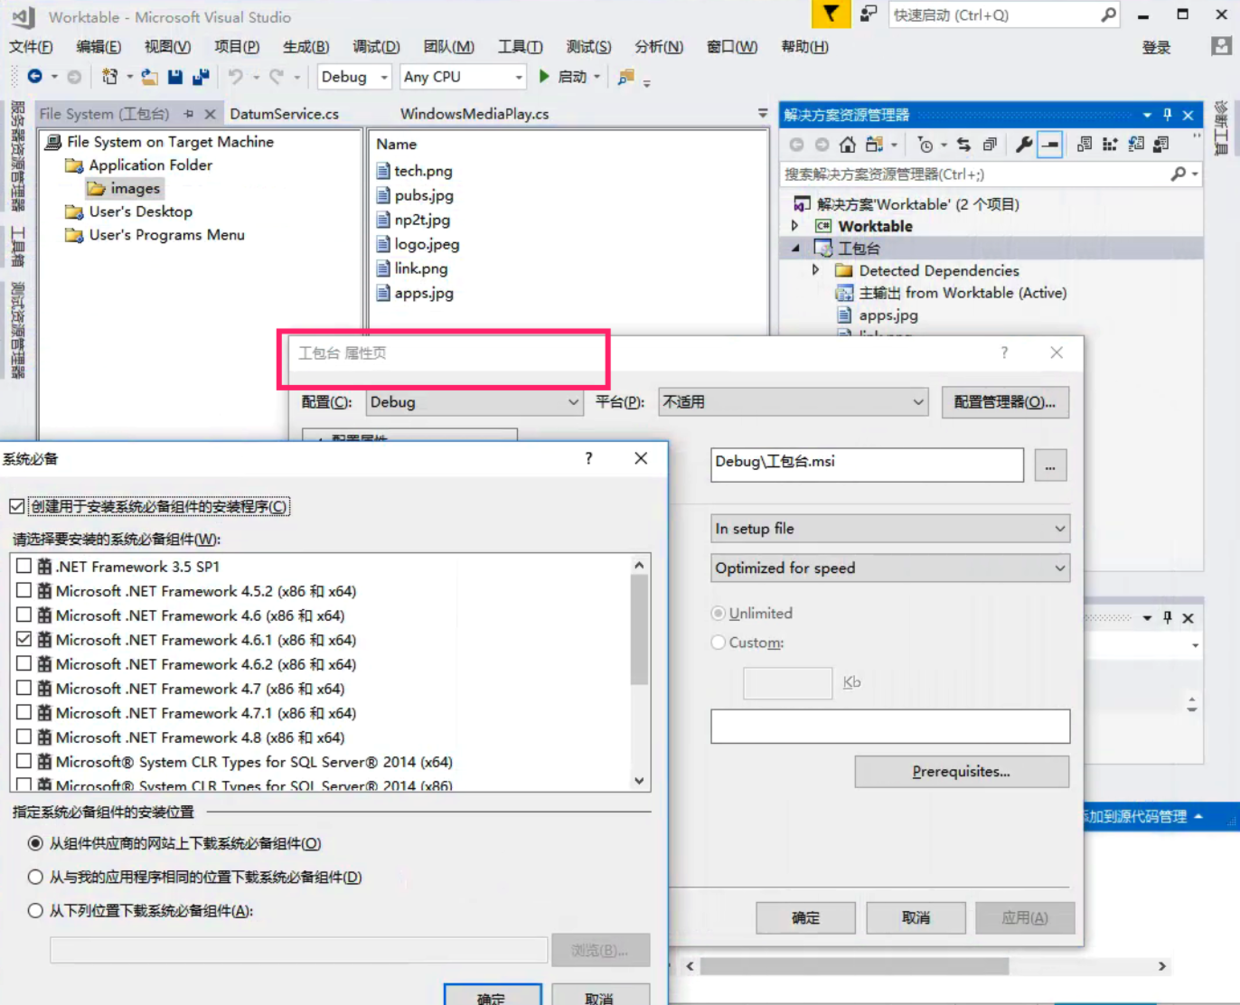Expand the Worktable project node
The width and height of the screenshot is (1240, 1005).
point(795,226)
